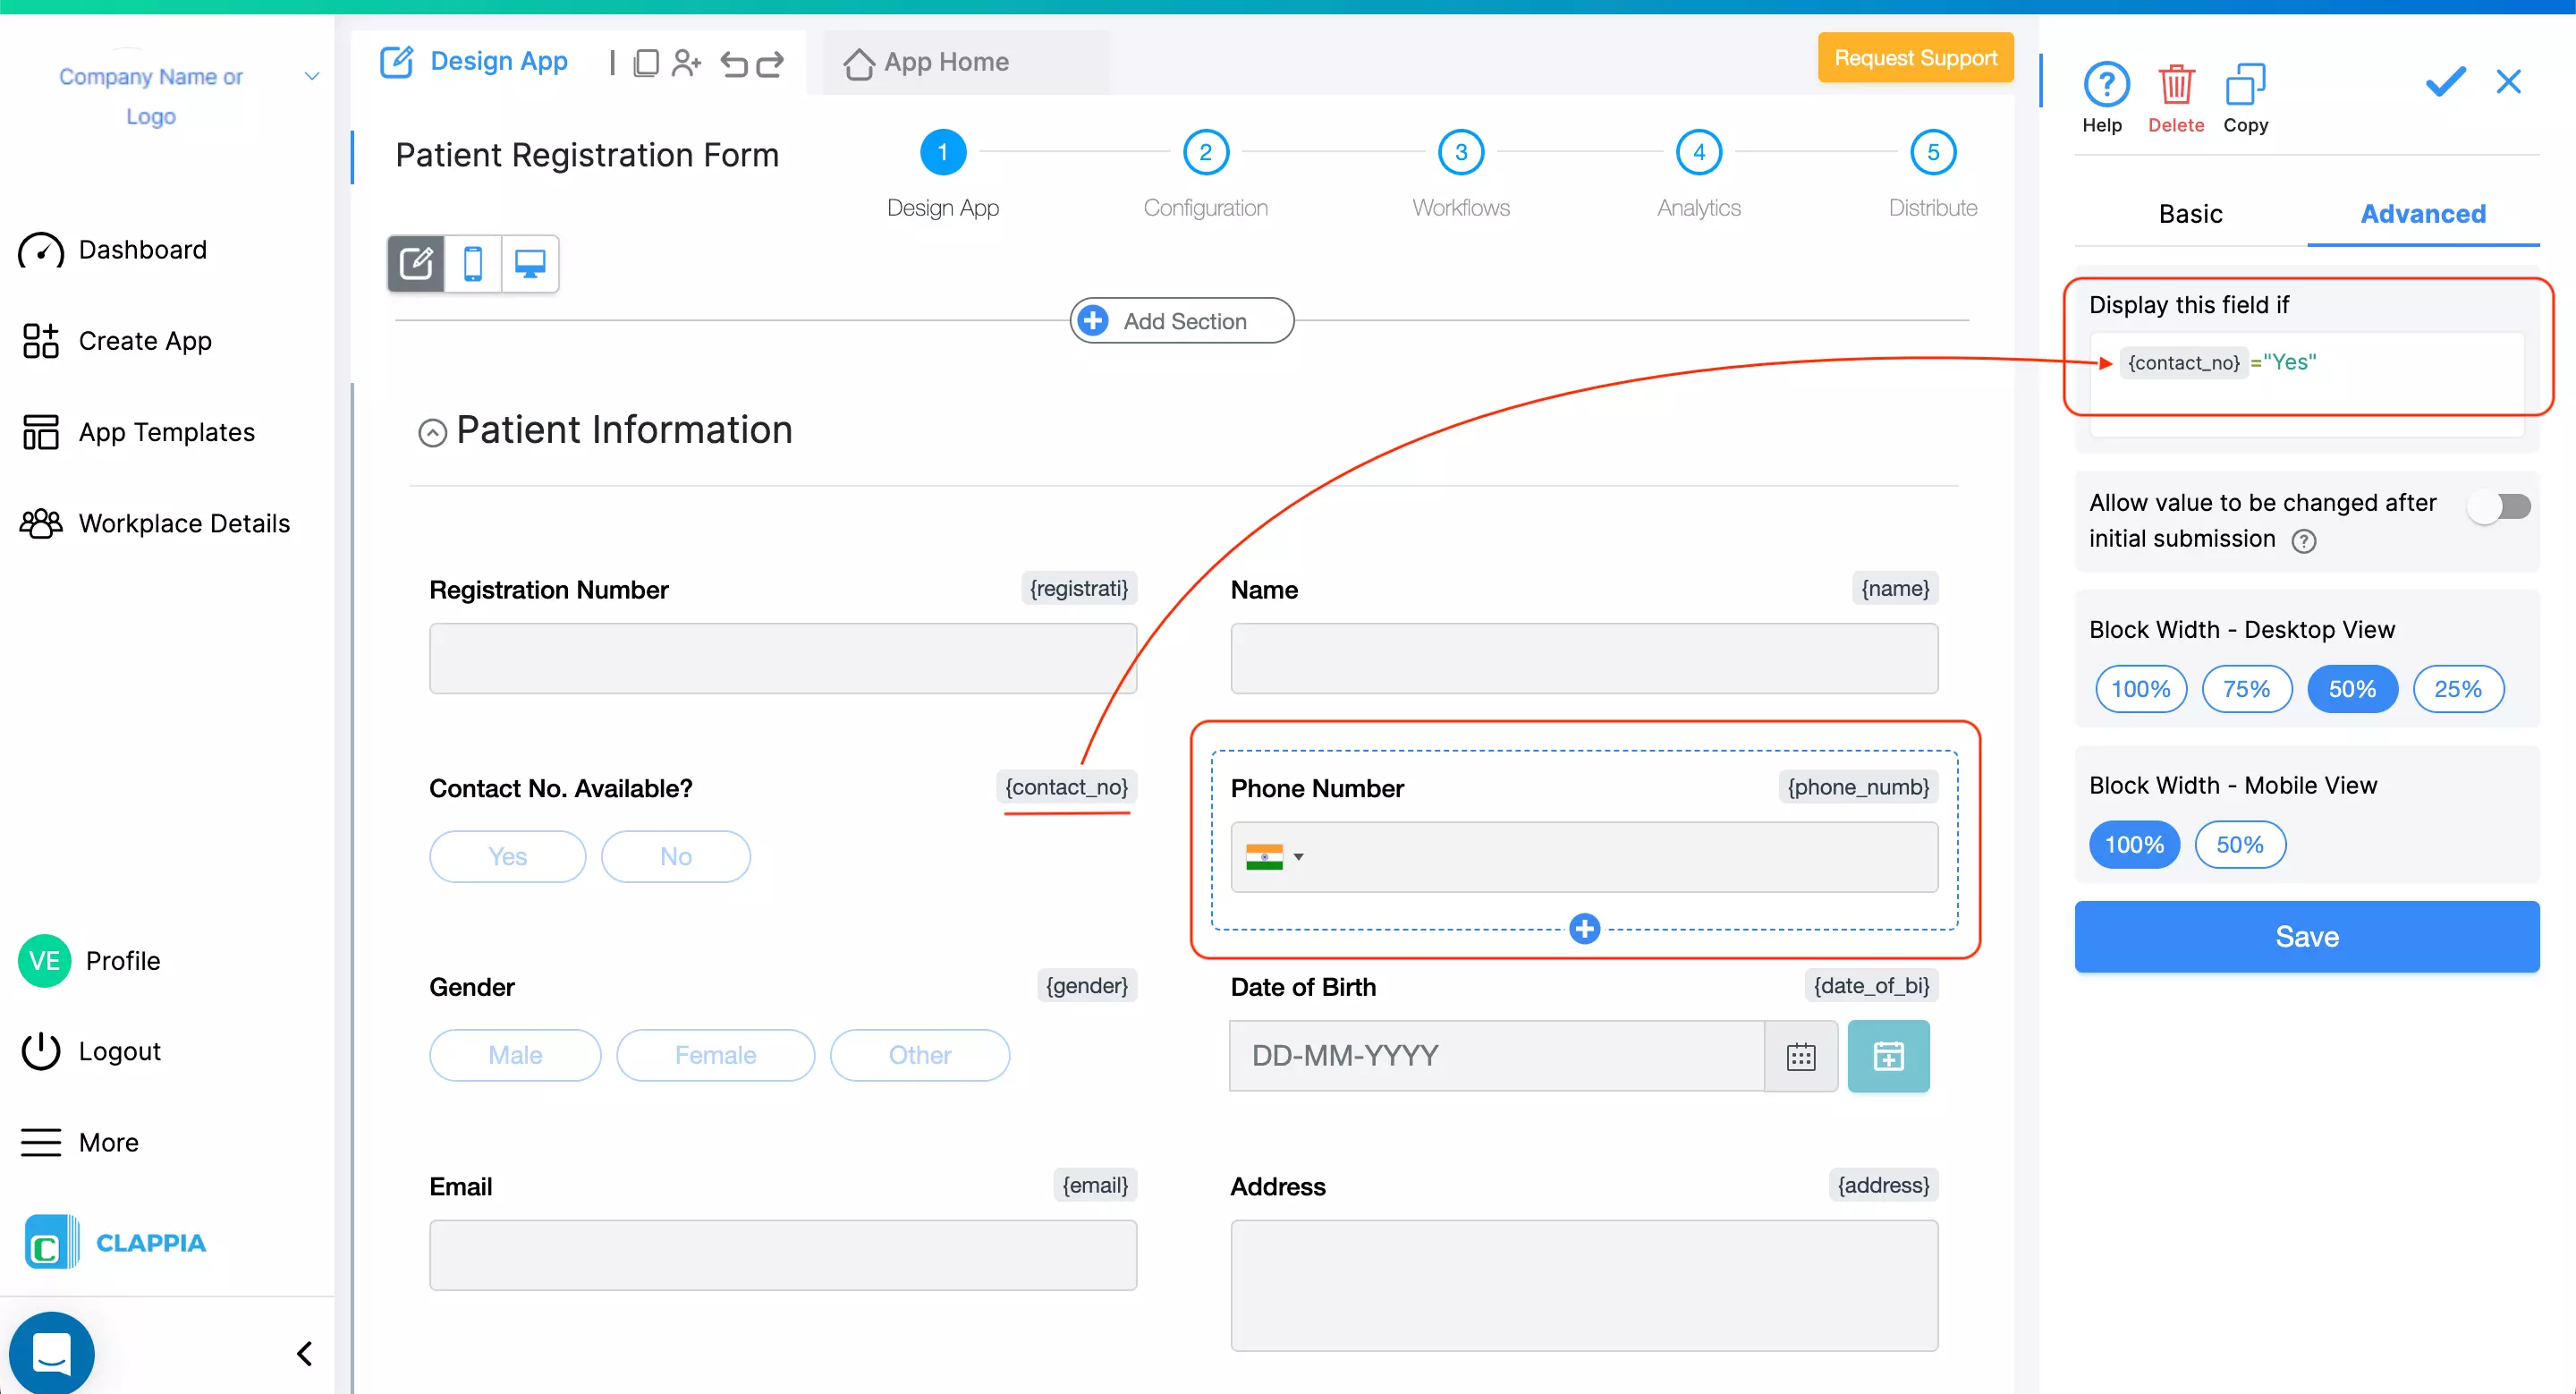Click the Registration Number input field

click(x=783, y=659)
